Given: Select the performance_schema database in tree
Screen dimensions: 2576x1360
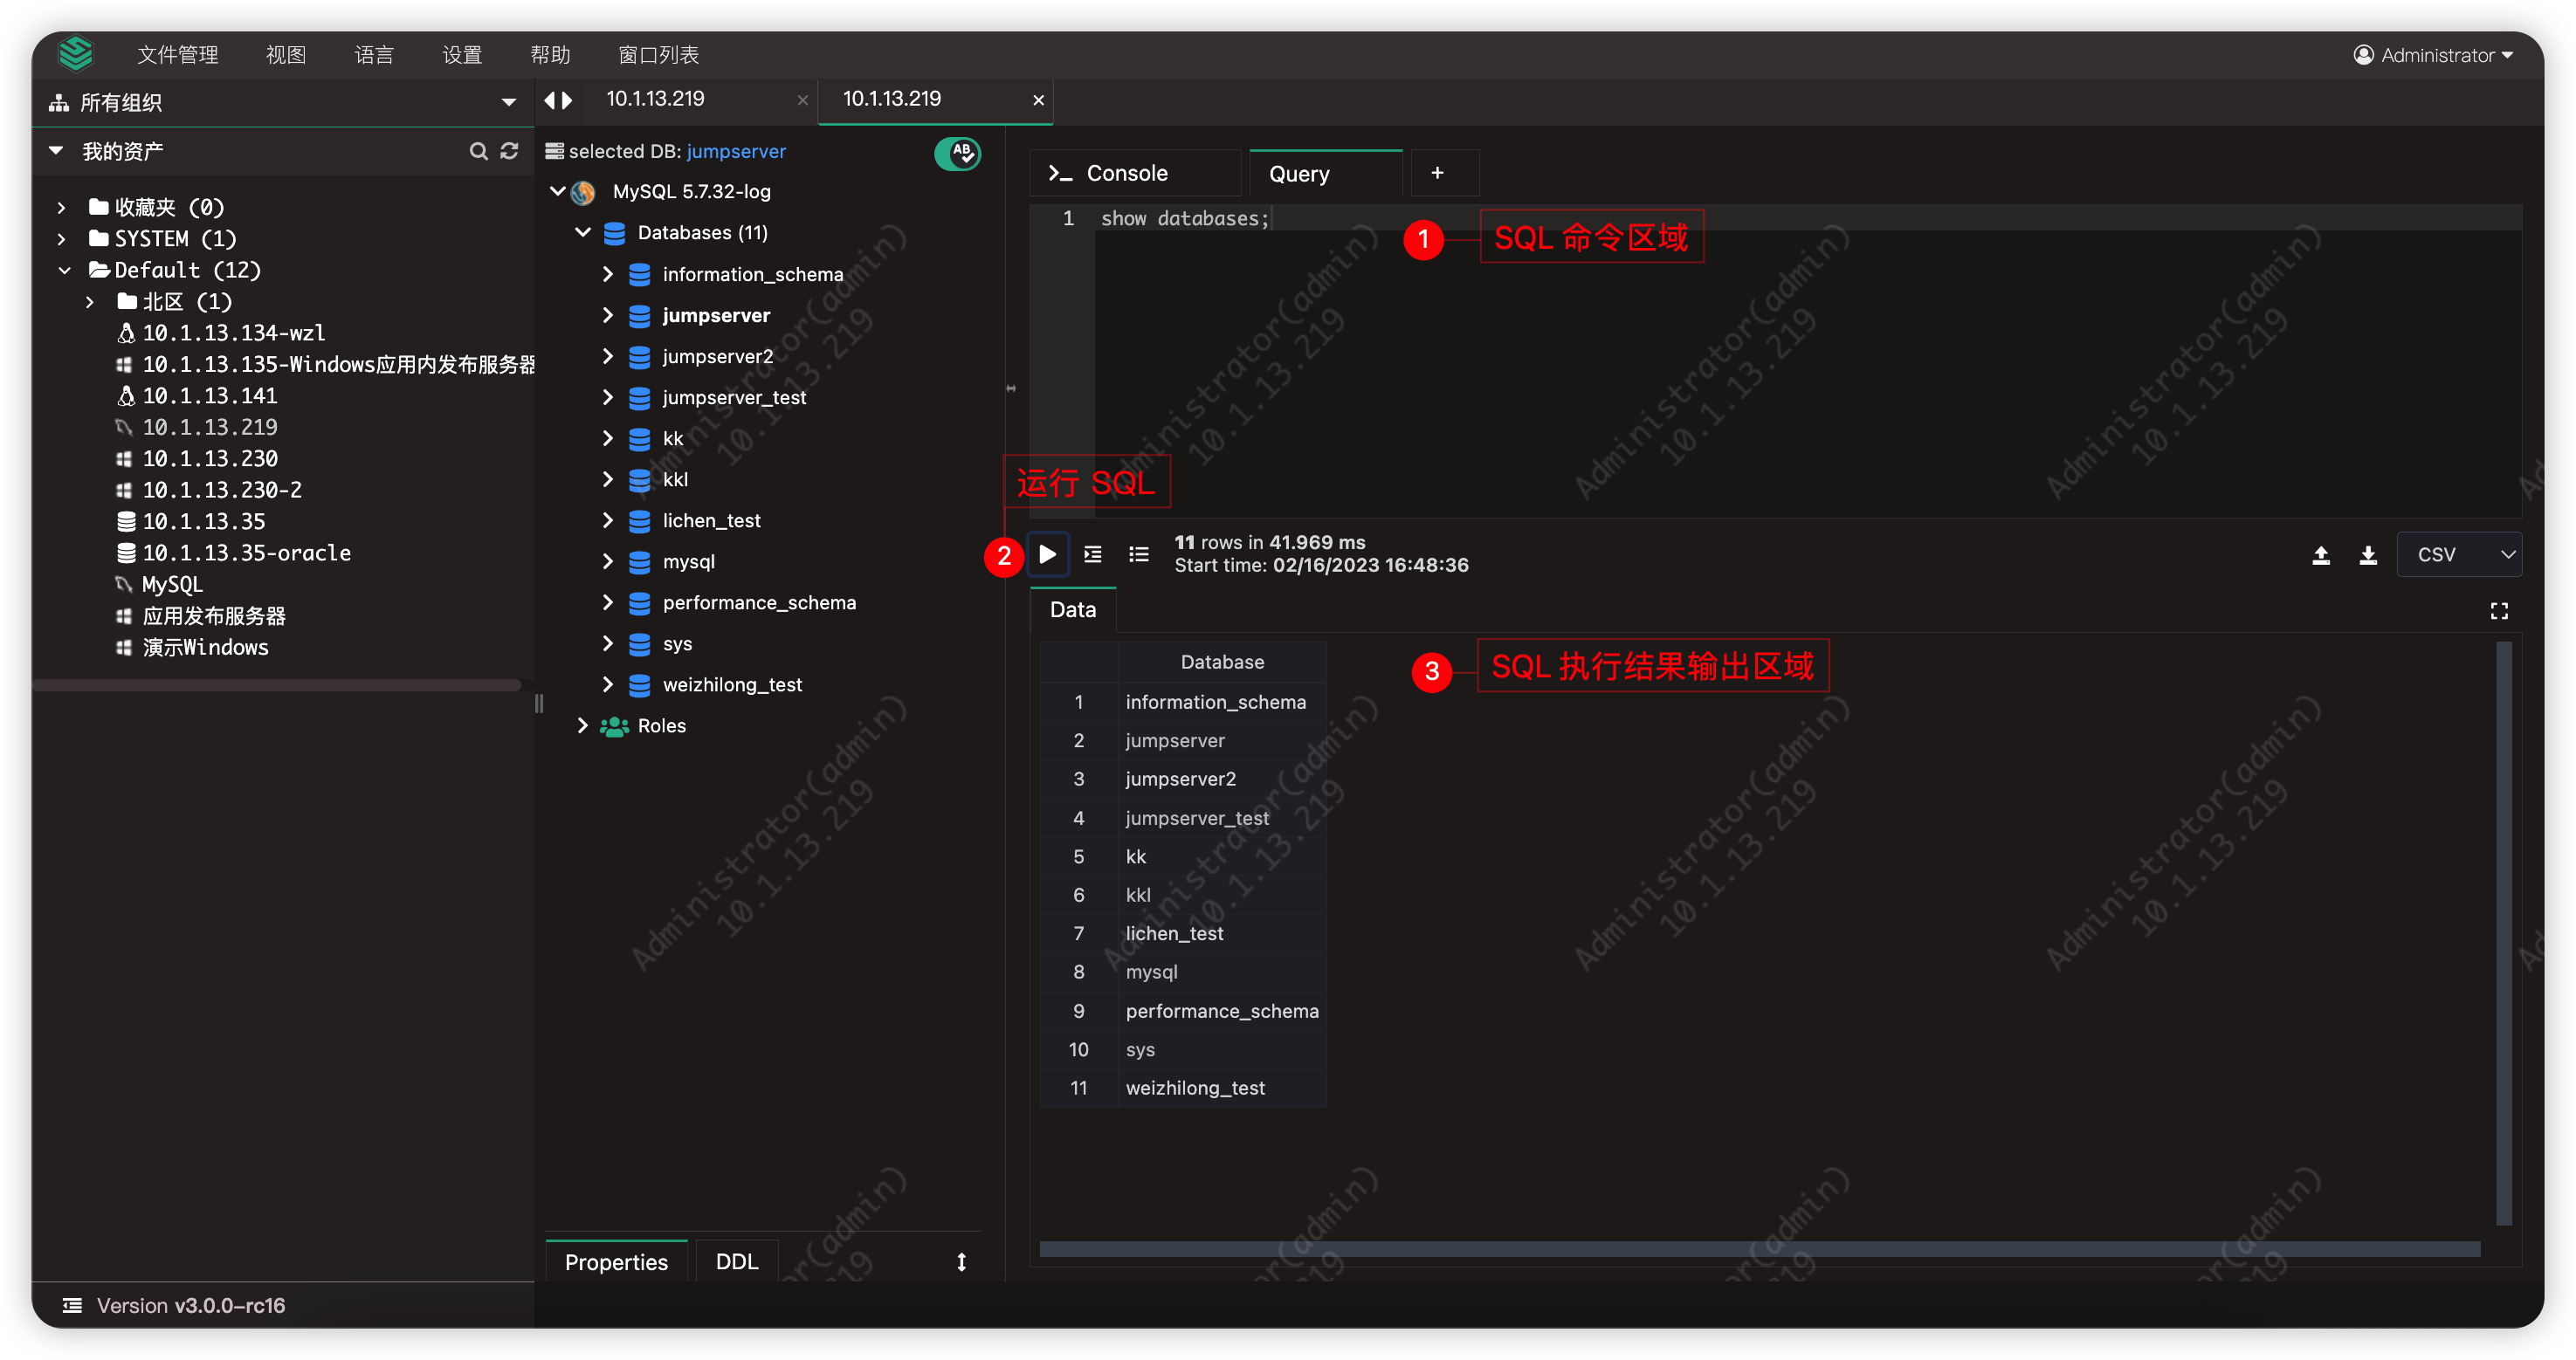Looking at the screenshot, I should coord(759,602).
